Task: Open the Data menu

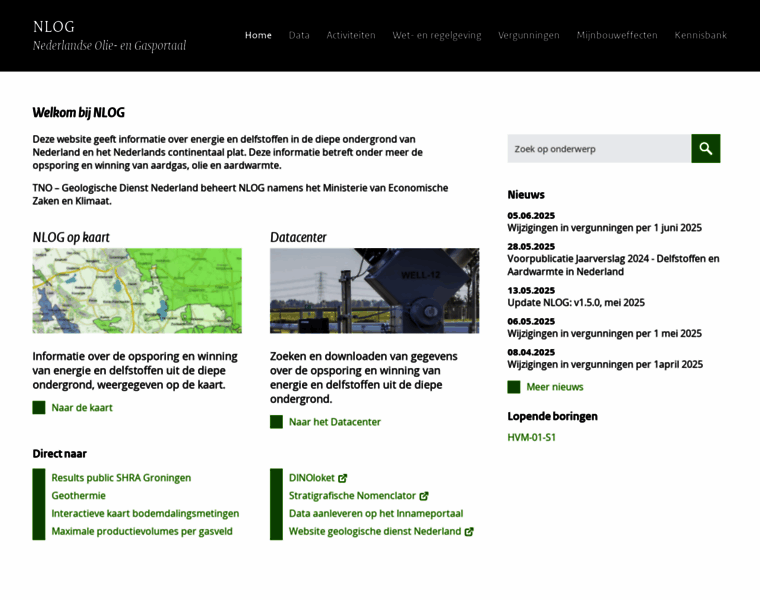Action: (299, 35)
